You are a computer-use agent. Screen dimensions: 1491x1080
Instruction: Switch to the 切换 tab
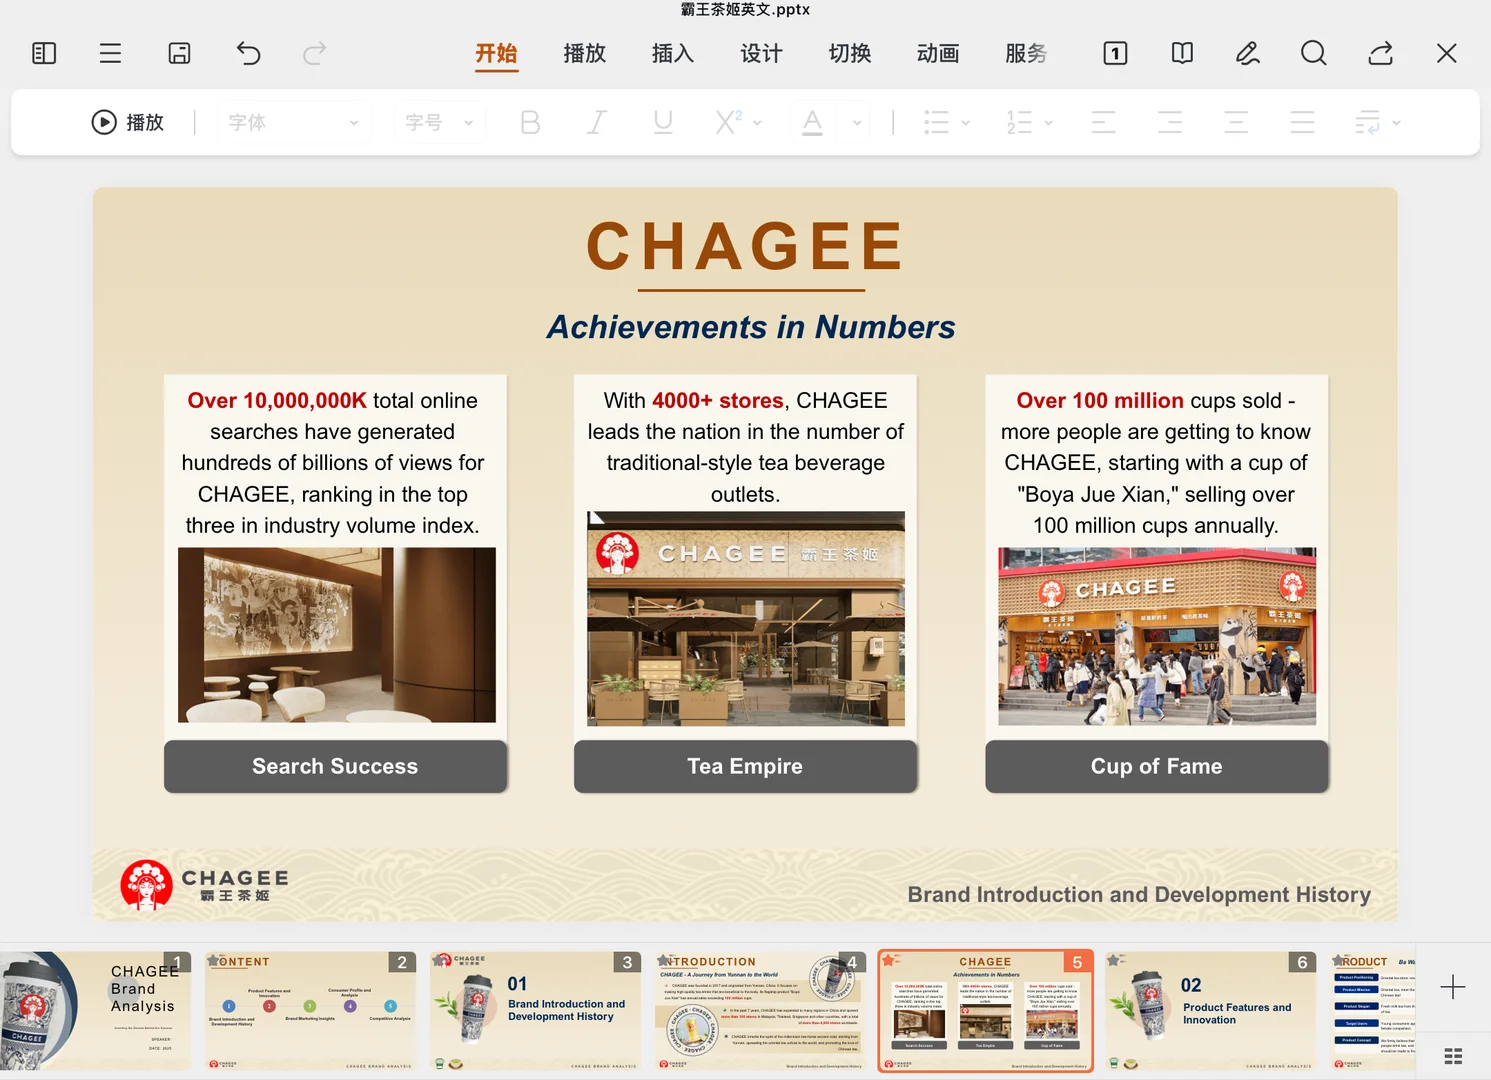[850, 53]
